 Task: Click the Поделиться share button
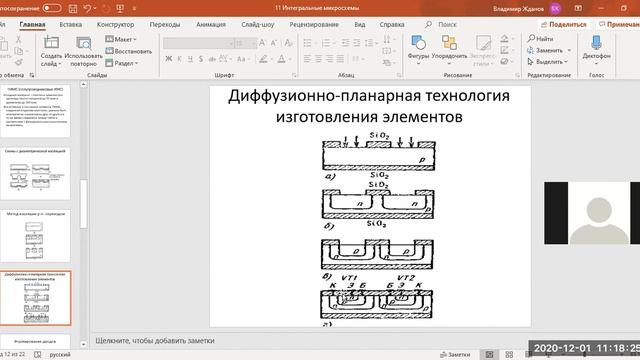point(563,24)
